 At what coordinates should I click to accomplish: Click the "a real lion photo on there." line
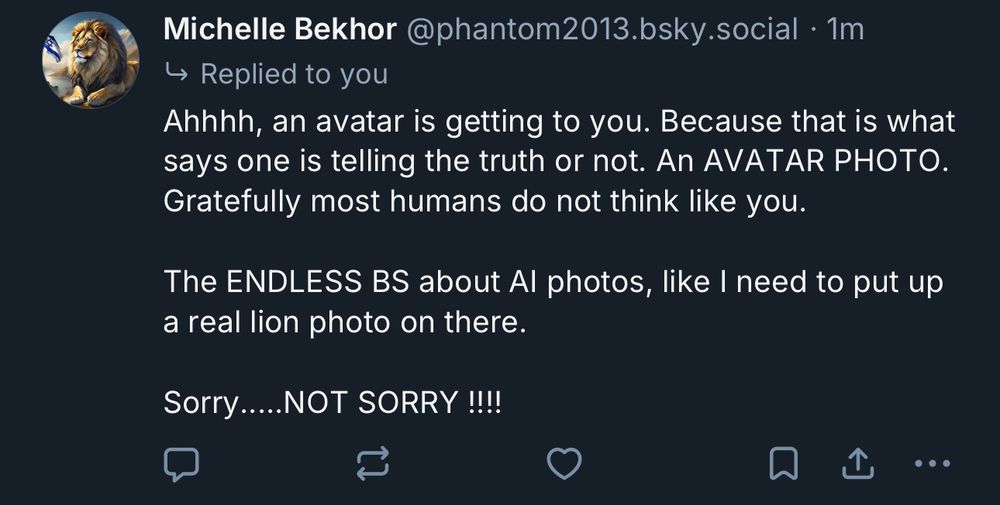click(344, 321)
